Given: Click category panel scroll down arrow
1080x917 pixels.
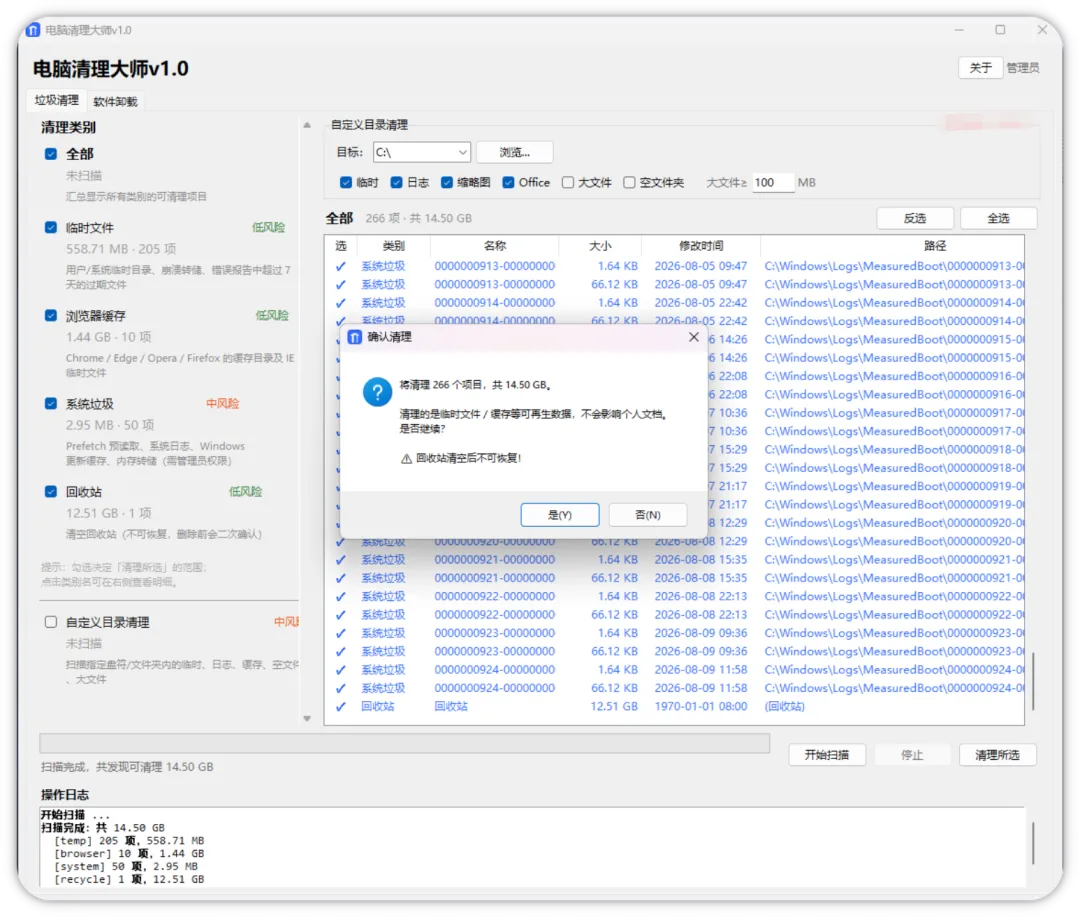Looking at the screenshot, I should click(x=307, y=719).
